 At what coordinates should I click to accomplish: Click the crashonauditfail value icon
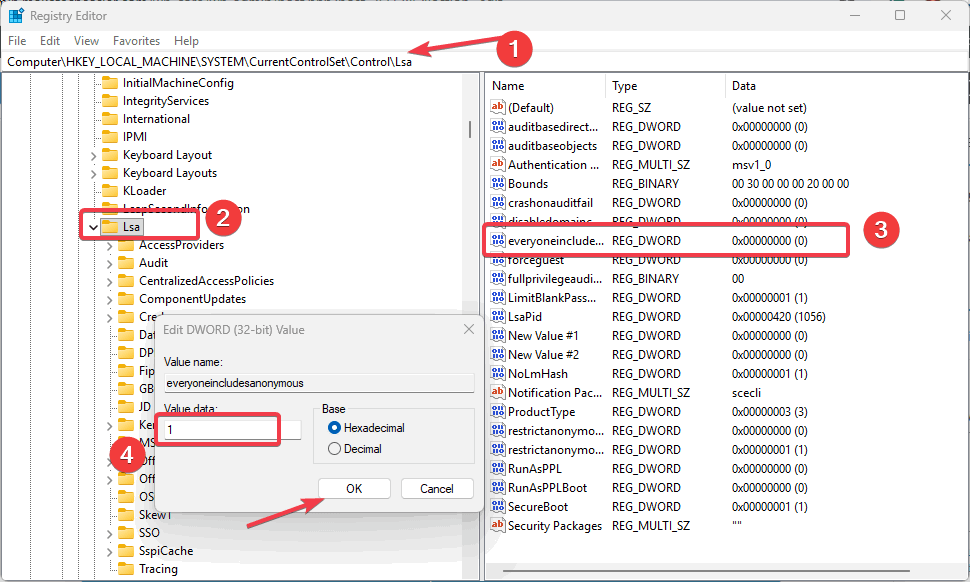(497, 202)
